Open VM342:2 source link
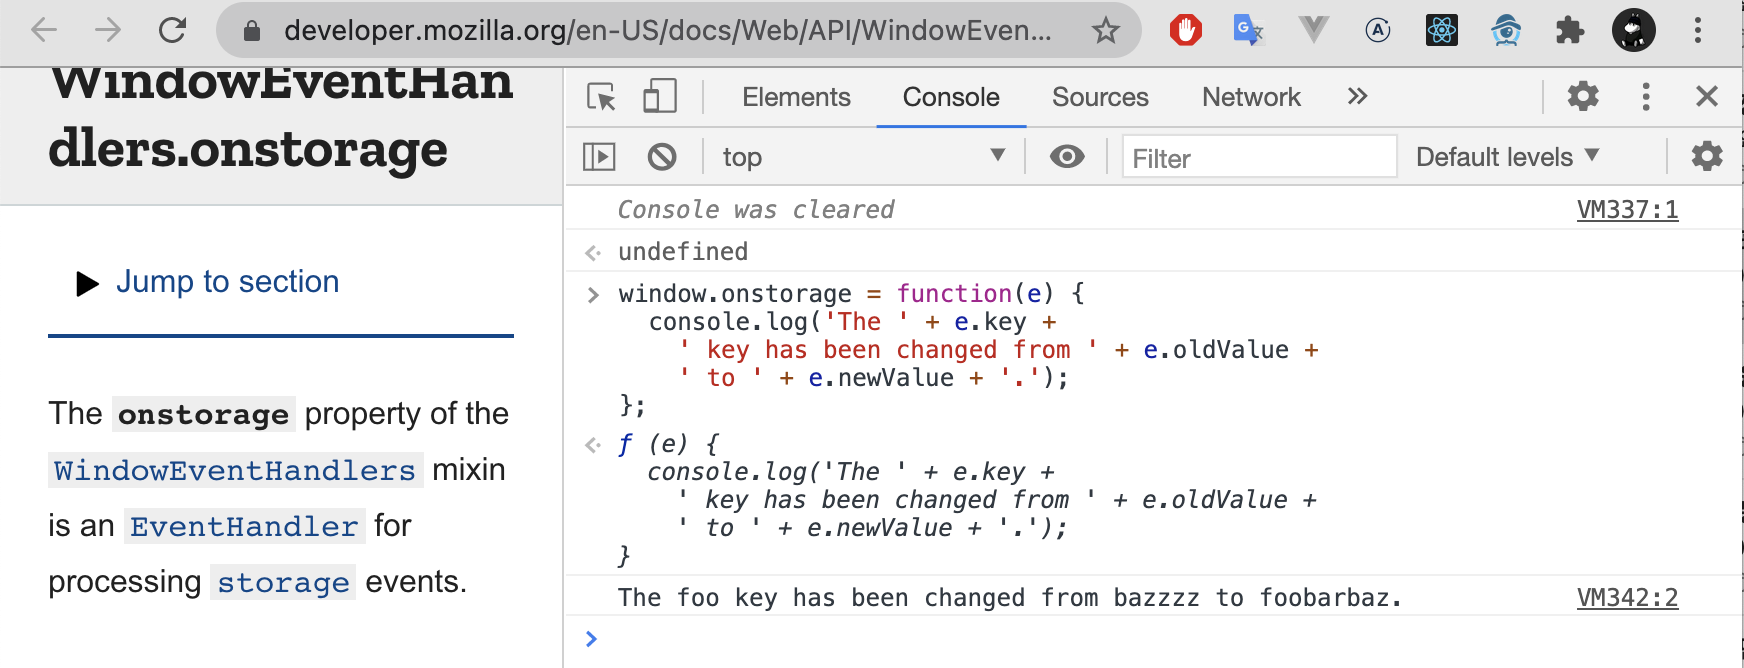 1627,598
